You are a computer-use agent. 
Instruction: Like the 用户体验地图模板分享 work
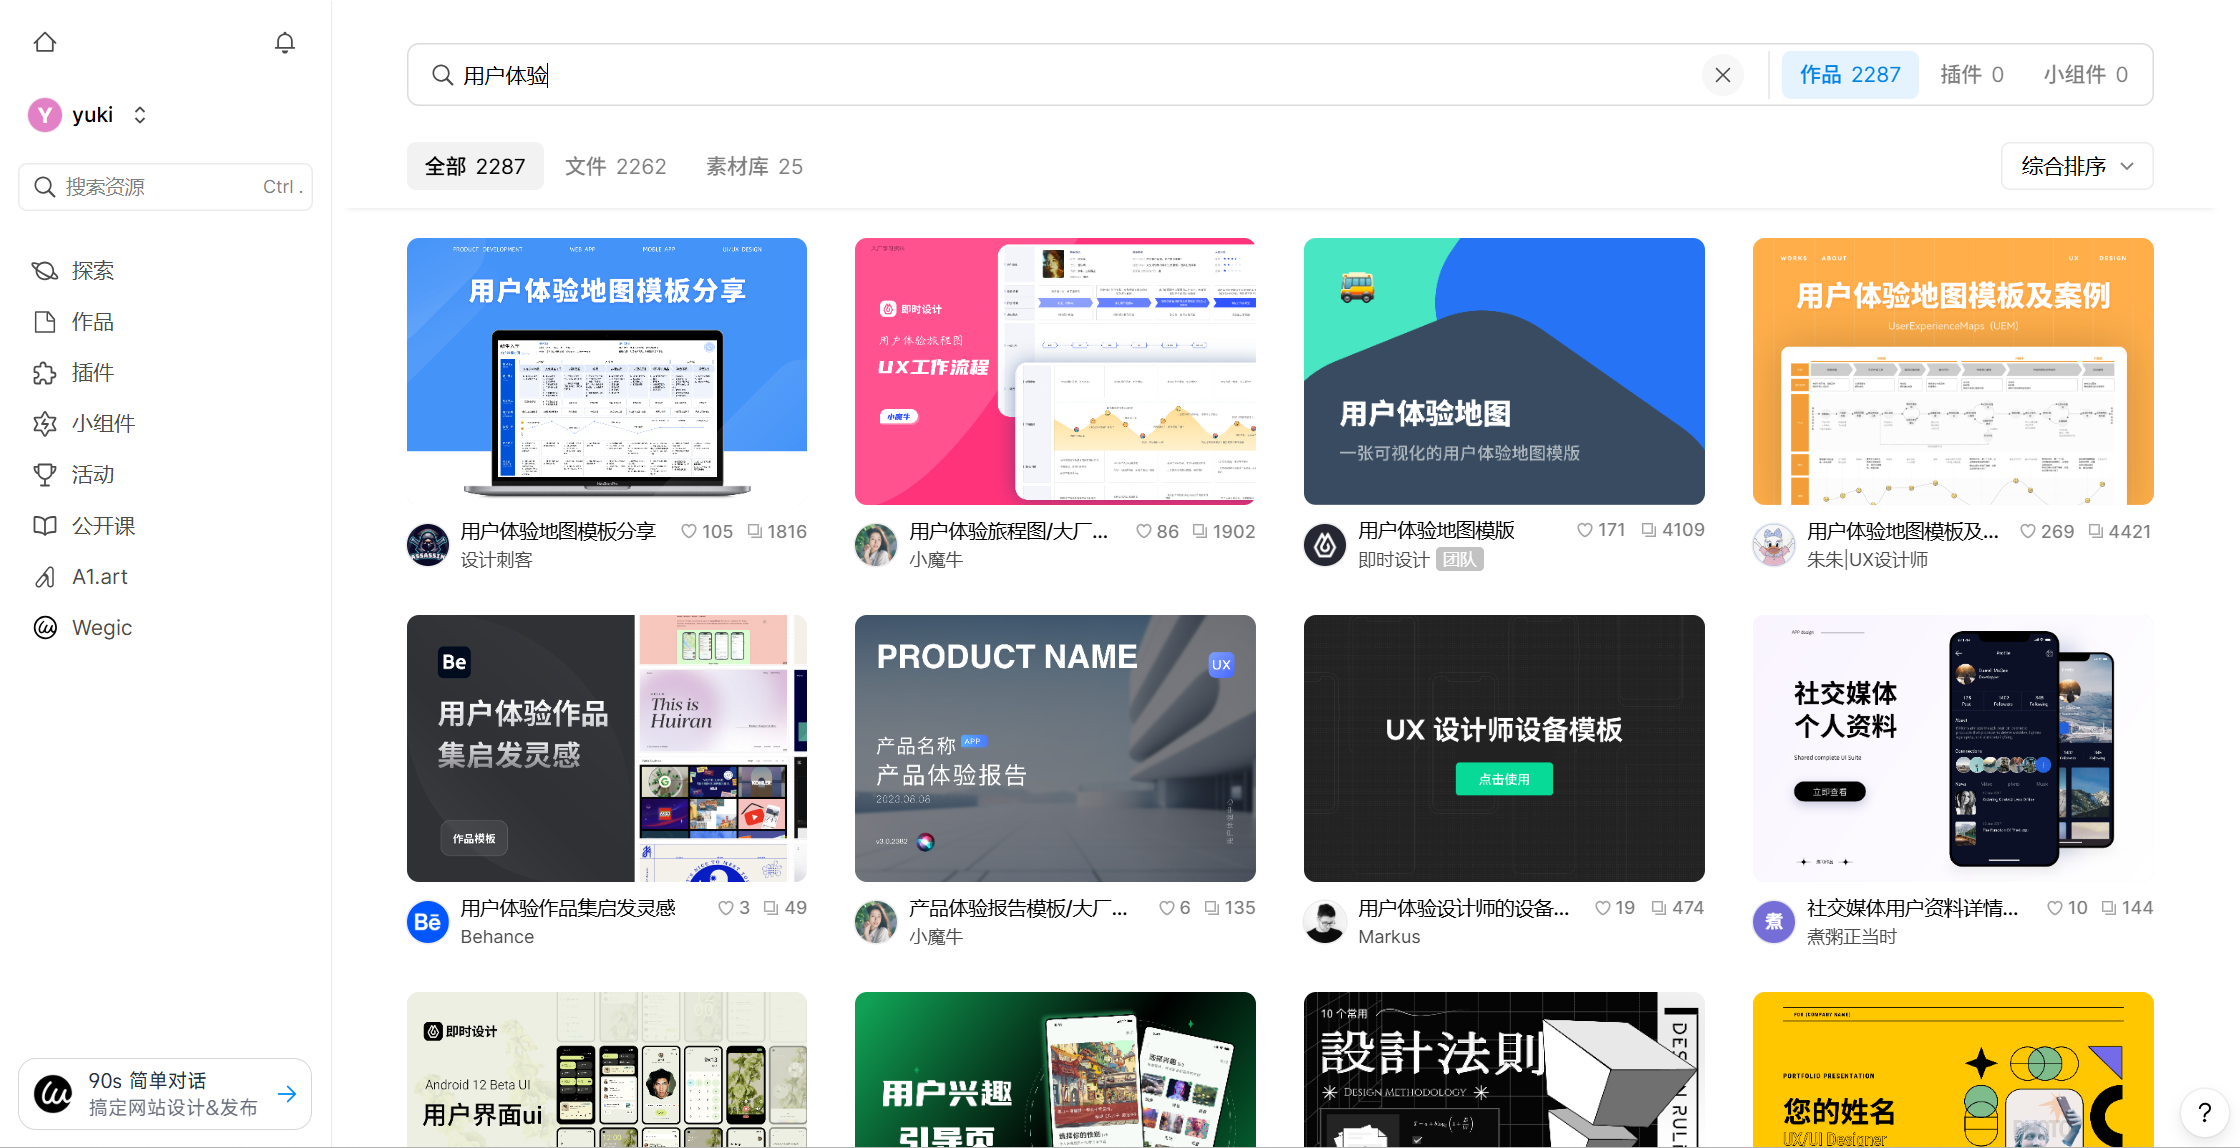coord(689,532)
